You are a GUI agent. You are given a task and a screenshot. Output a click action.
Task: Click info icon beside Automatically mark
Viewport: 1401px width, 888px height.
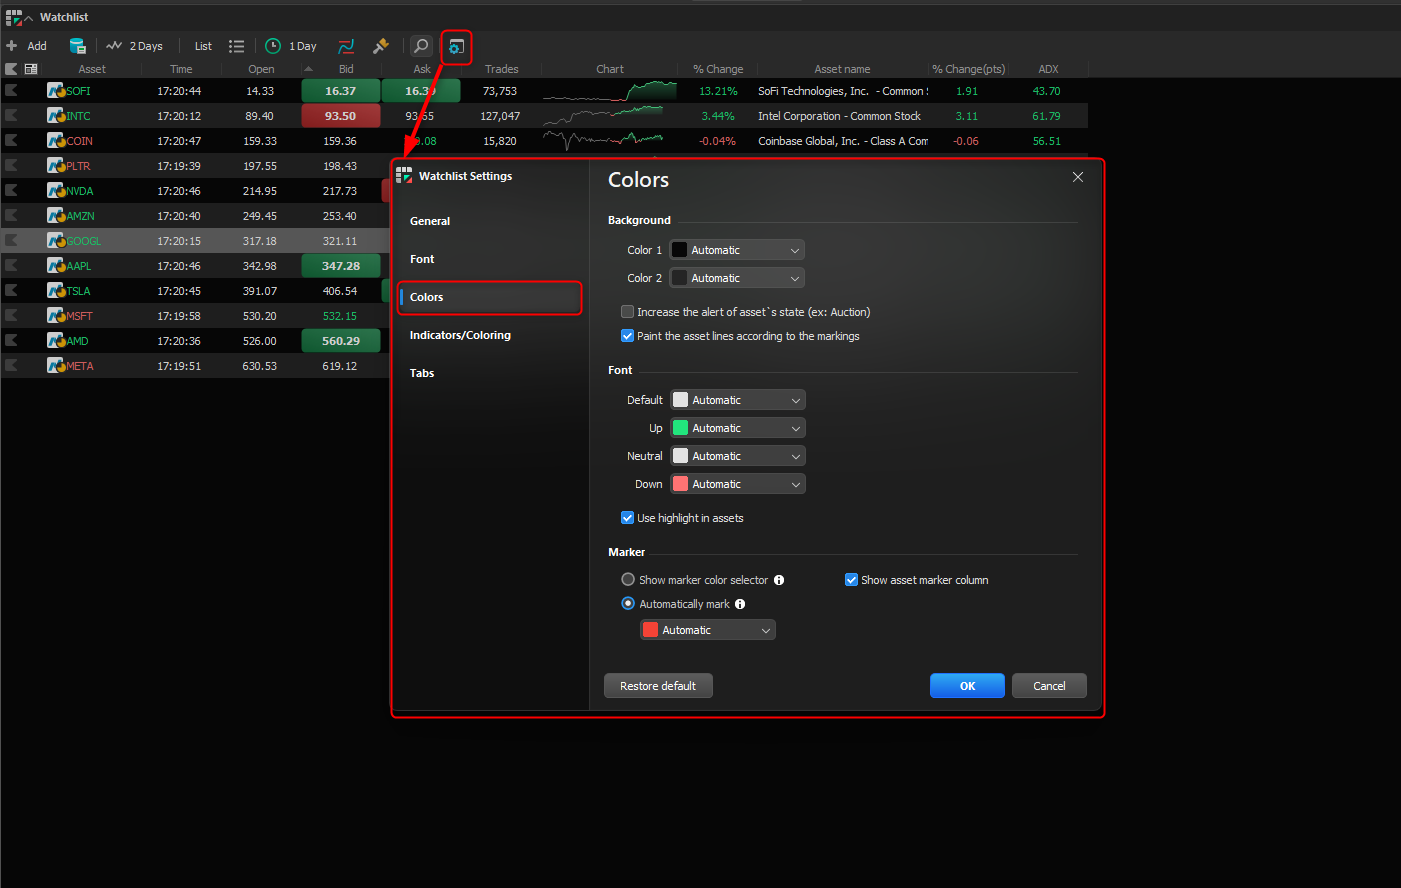click(x=740, y=604)
